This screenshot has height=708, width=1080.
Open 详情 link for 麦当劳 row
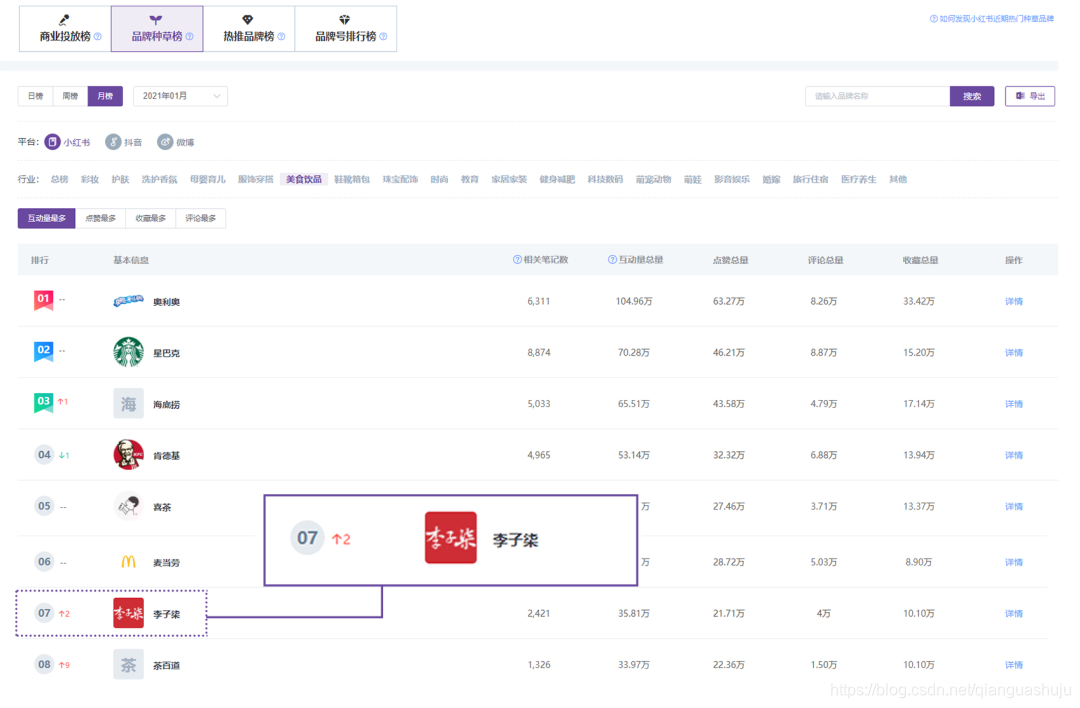coord(1014,562)
